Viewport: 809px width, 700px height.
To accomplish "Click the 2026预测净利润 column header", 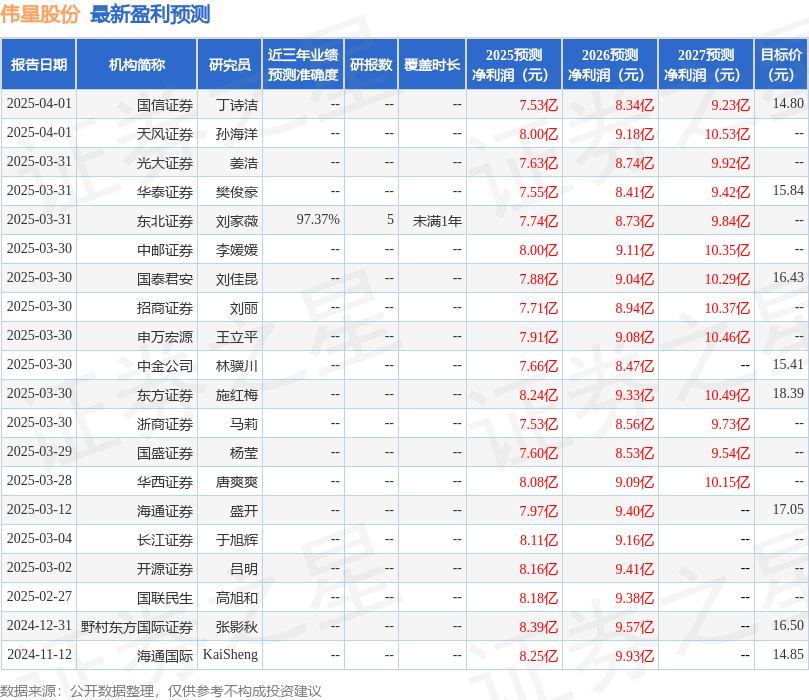I will click(x=610, y=64).
